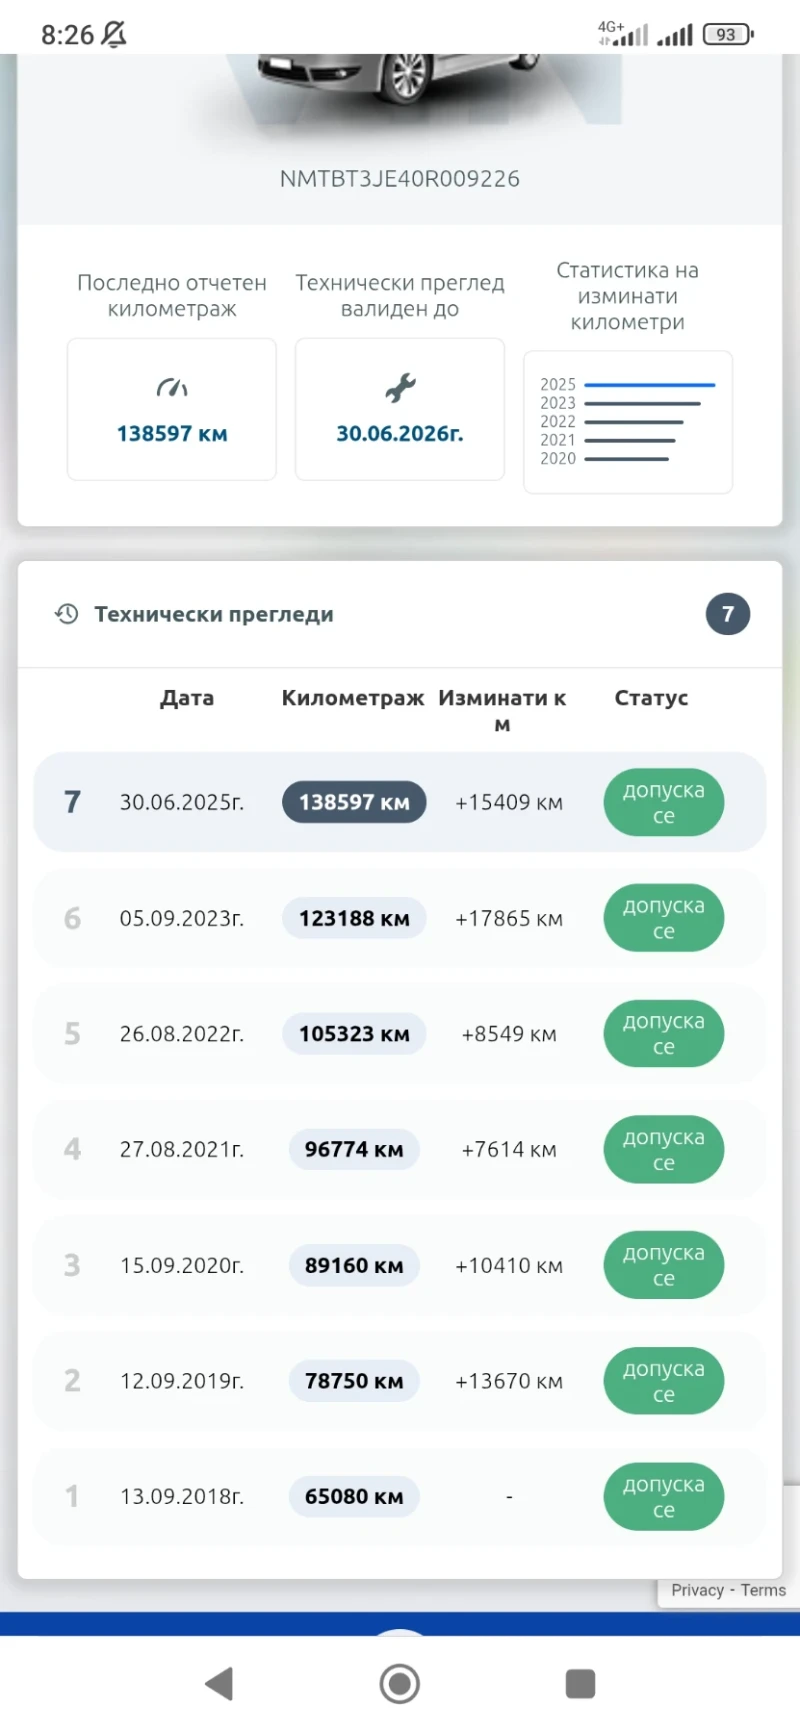Click the muted notifications bell icon
The height and width of the screenshot is (1732, 800).
click(113, 33)
